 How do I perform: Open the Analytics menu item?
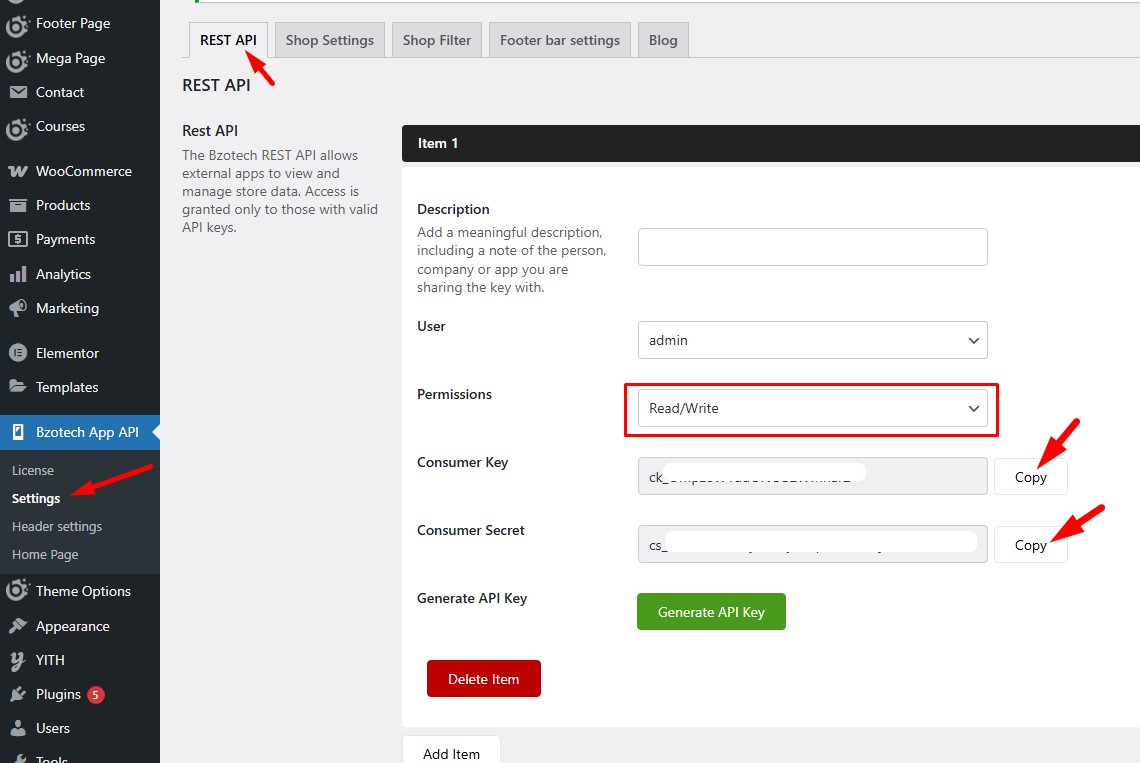tap(80, 274)
